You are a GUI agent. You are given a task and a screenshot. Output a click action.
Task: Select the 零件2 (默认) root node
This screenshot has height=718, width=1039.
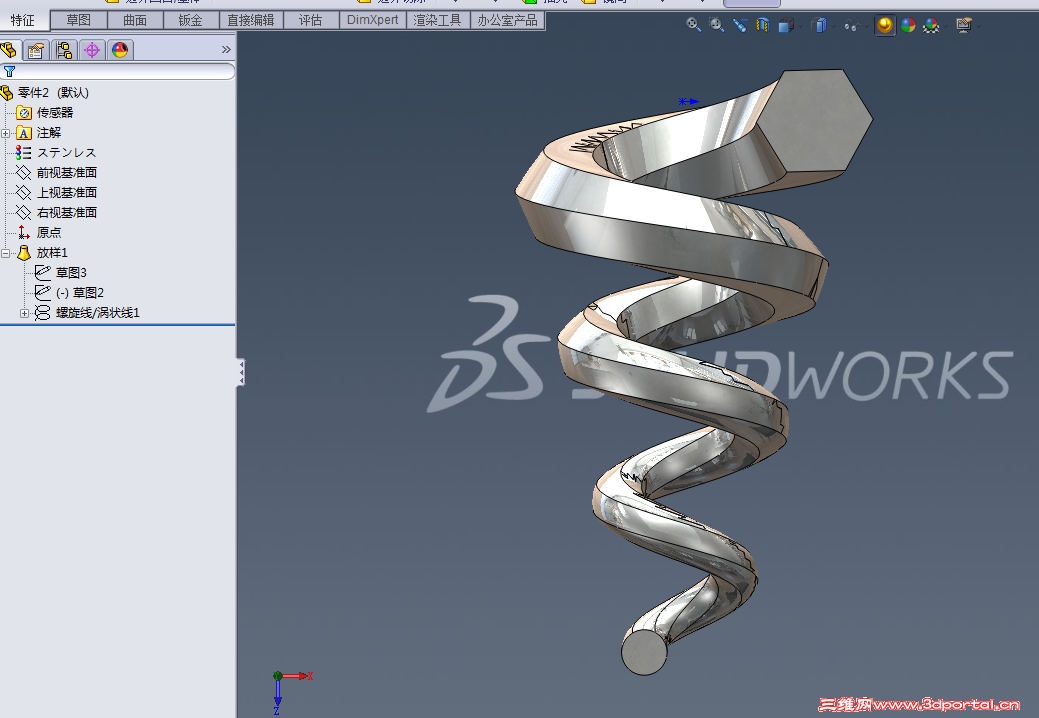[53, 93]
